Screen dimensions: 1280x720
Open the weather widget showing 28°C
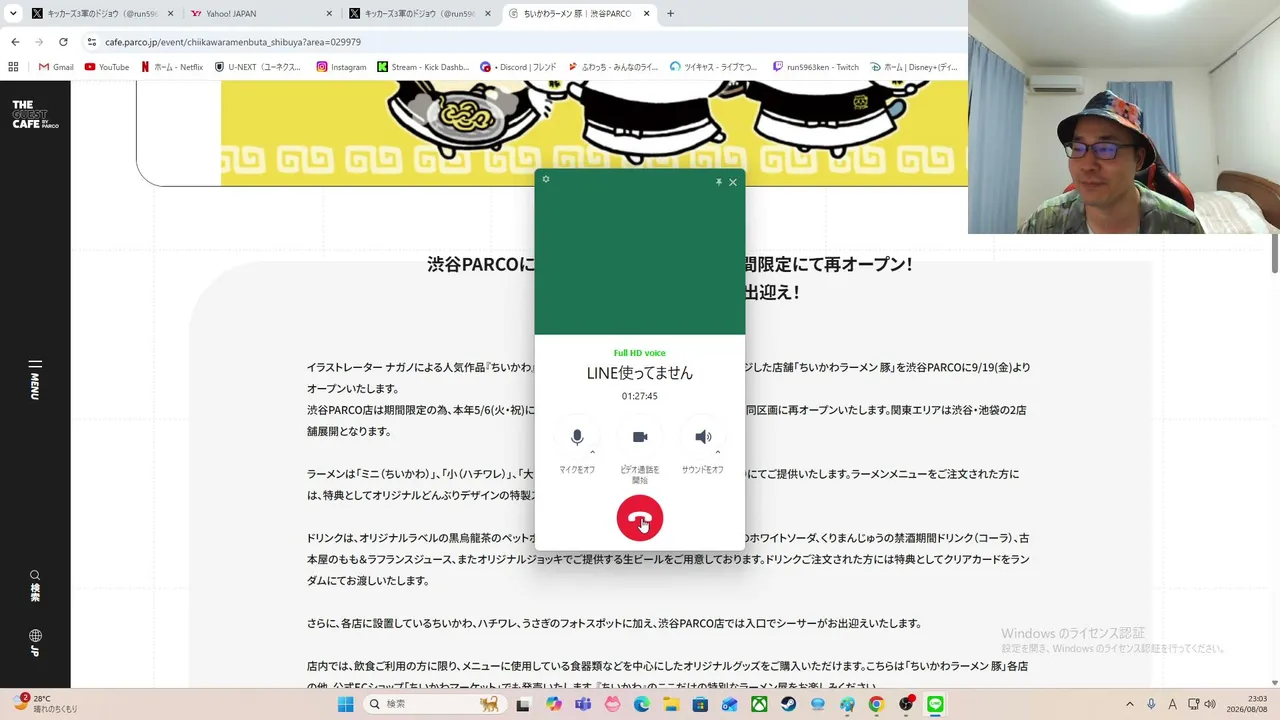tap(46, 704)
